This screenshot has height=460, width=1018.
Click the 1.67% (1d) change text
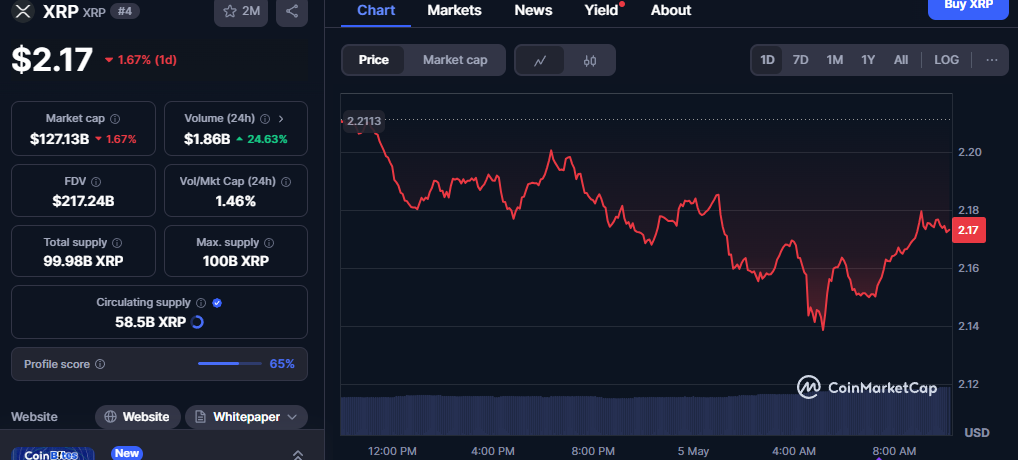coord(147,60)
